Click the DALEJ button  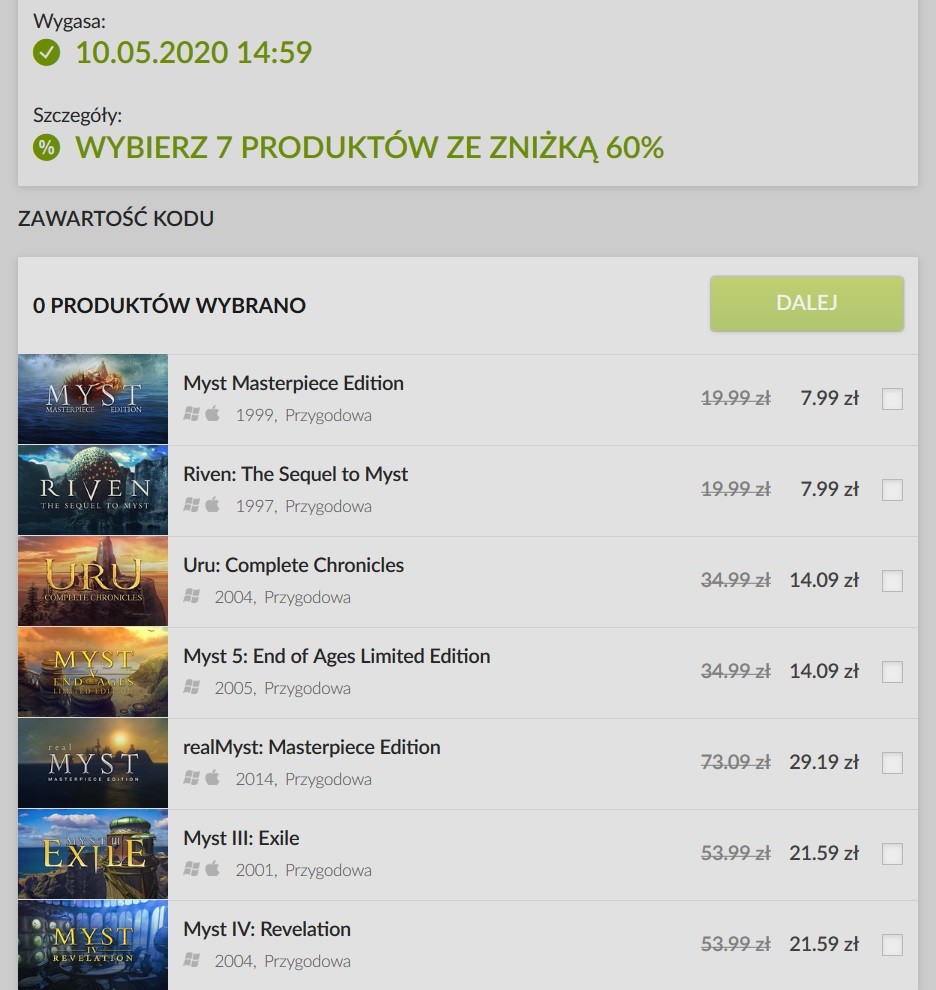pos(807,303)
